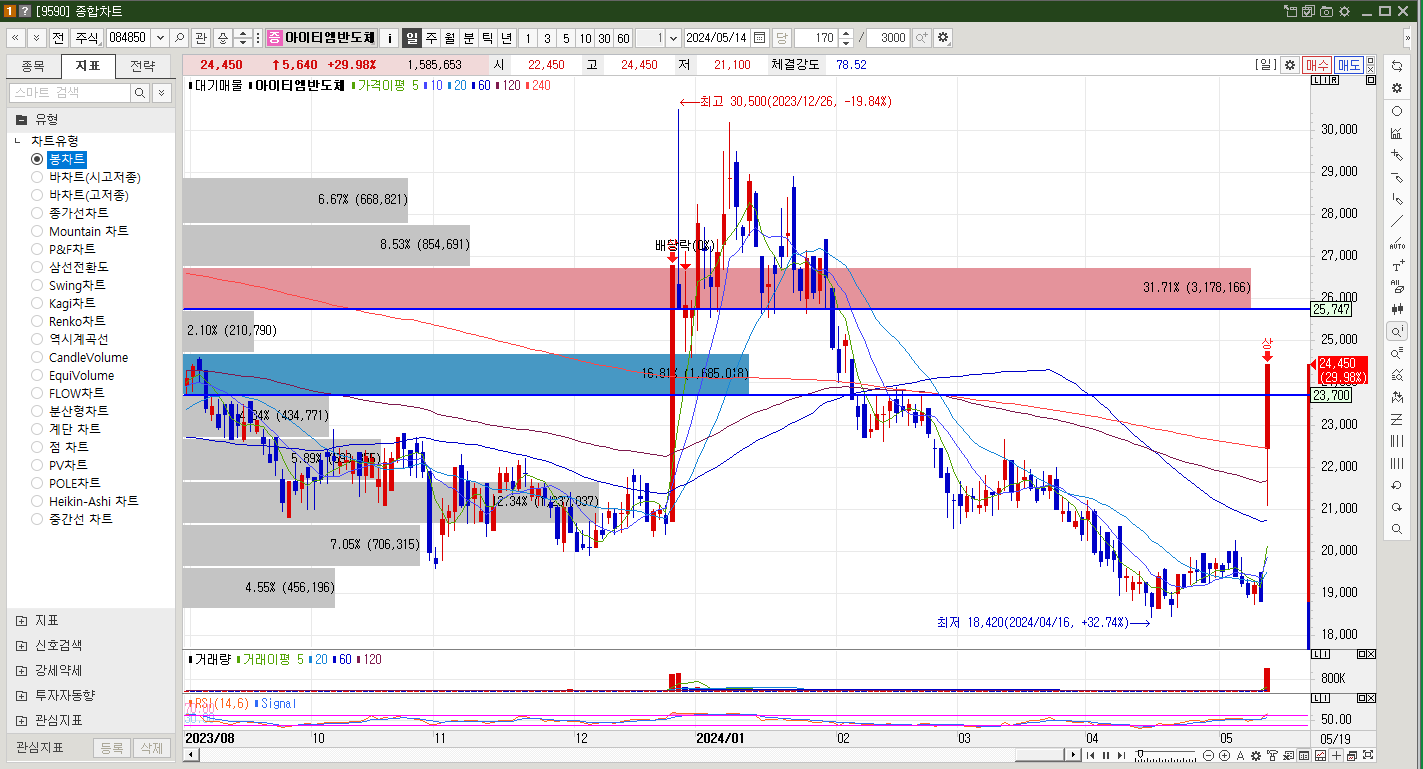Pause chart replay in bottom bar
Viewport: 1423px width, 769px height.
[x=1106, y=755]
